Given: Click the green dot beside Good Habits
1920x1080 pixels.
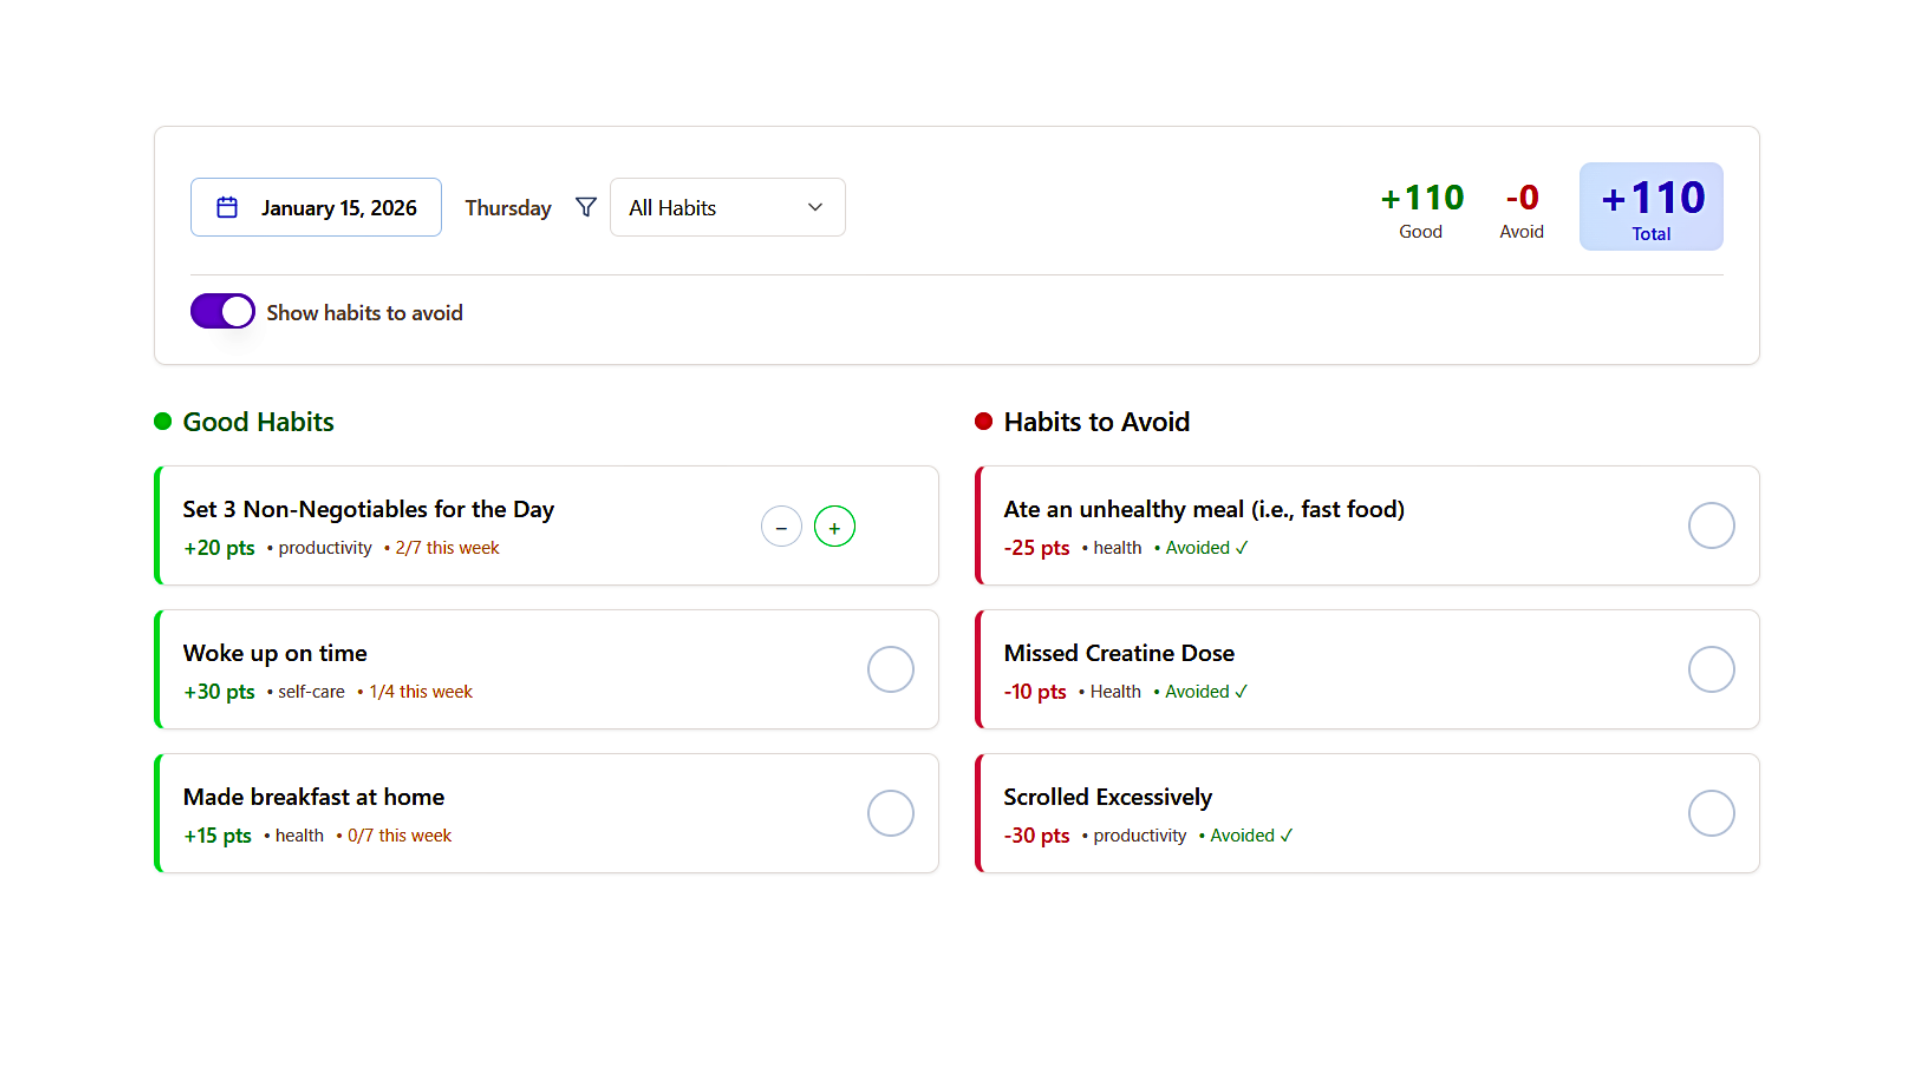Looking at the screenshot, I should click(x=163, y=421).
